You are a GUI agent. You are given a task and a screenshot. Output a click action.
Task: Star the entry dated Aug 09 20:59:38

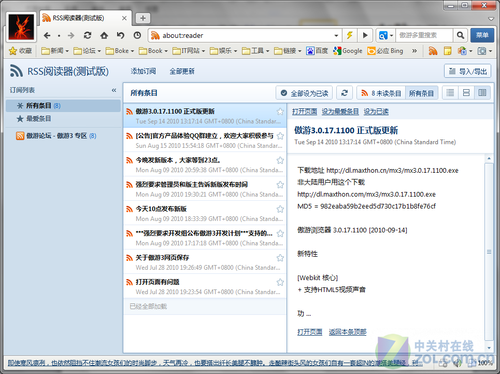[280, 160]
